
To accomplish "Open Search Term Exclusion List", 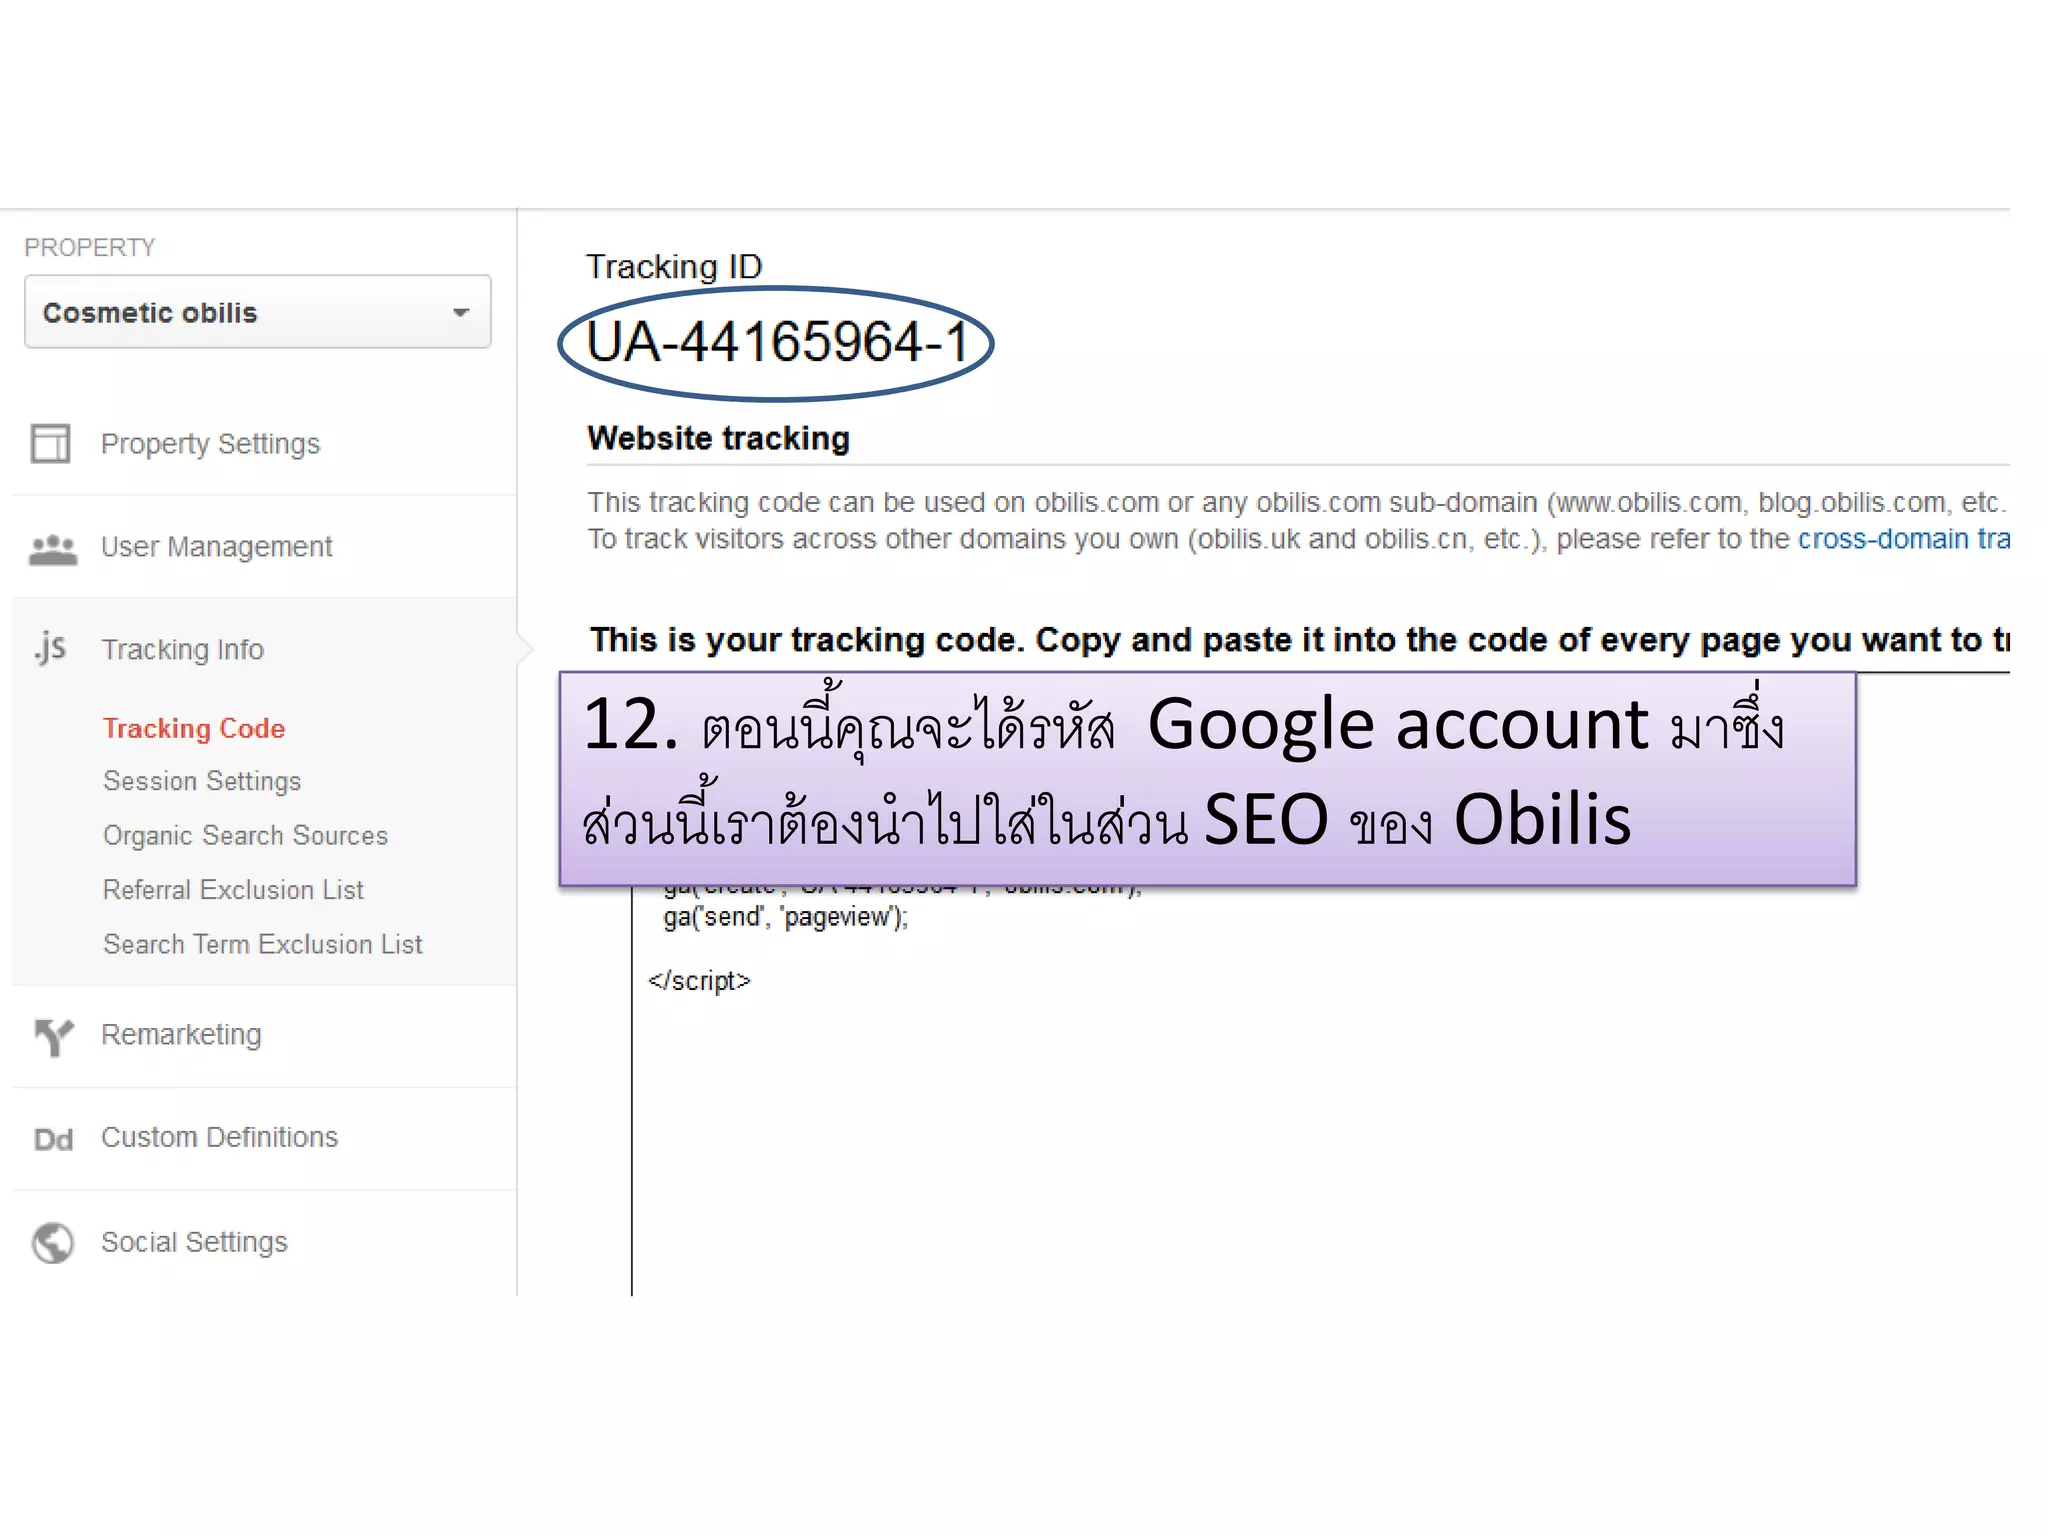I will [x=262, y=944].
